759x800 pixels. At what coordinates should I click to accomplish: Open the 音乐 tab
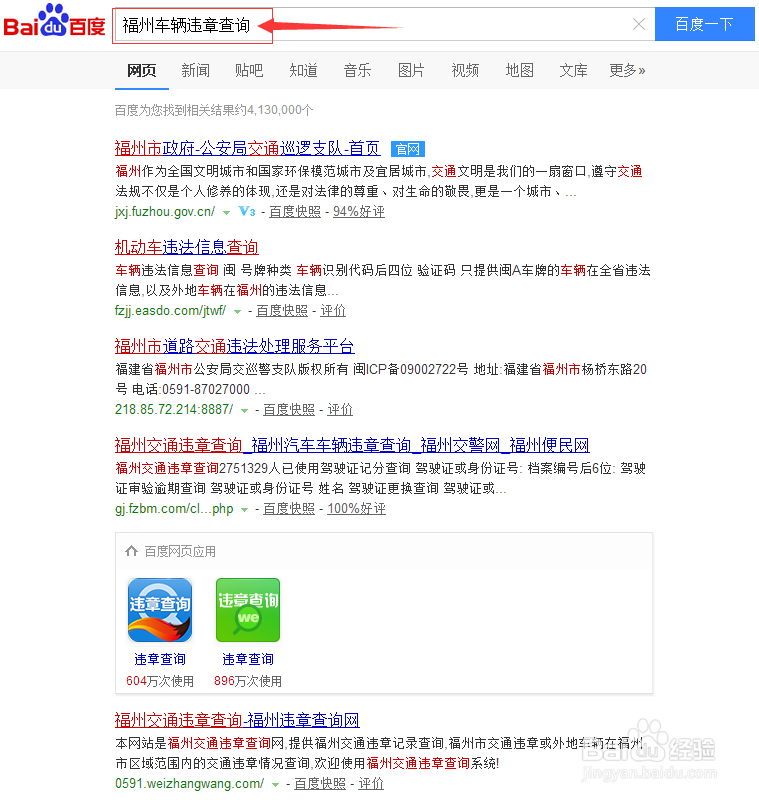pos(357,70)
